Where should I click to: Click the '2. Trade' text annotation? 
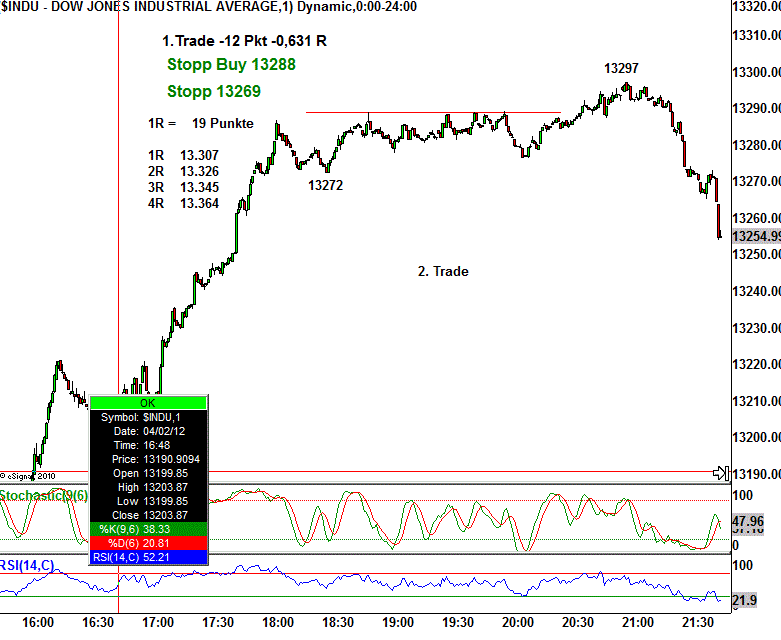click(x=442, y=271)
